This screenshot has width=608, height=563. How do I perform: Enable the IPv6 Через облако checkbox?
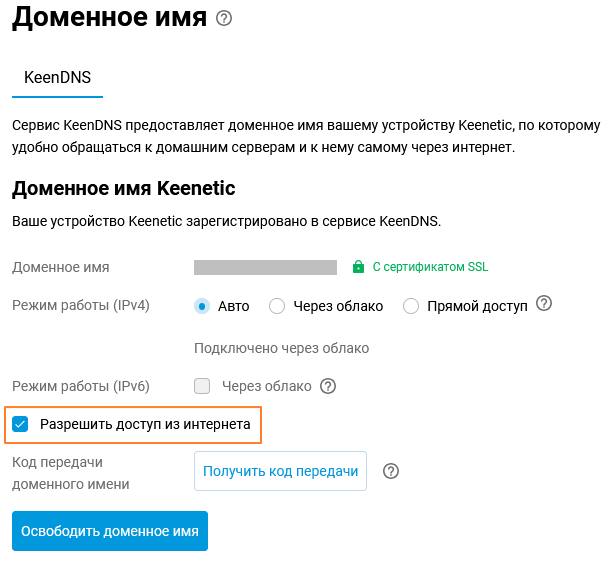point(202,386)
